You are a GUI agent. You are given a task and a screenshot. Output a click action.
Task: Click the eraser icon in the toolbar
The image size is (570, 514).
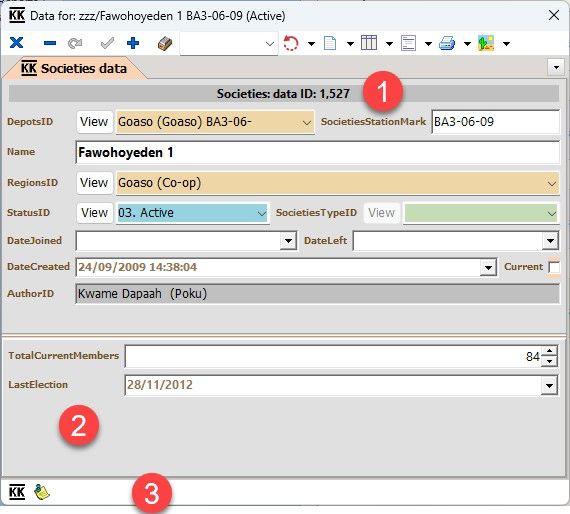(165, 43)
